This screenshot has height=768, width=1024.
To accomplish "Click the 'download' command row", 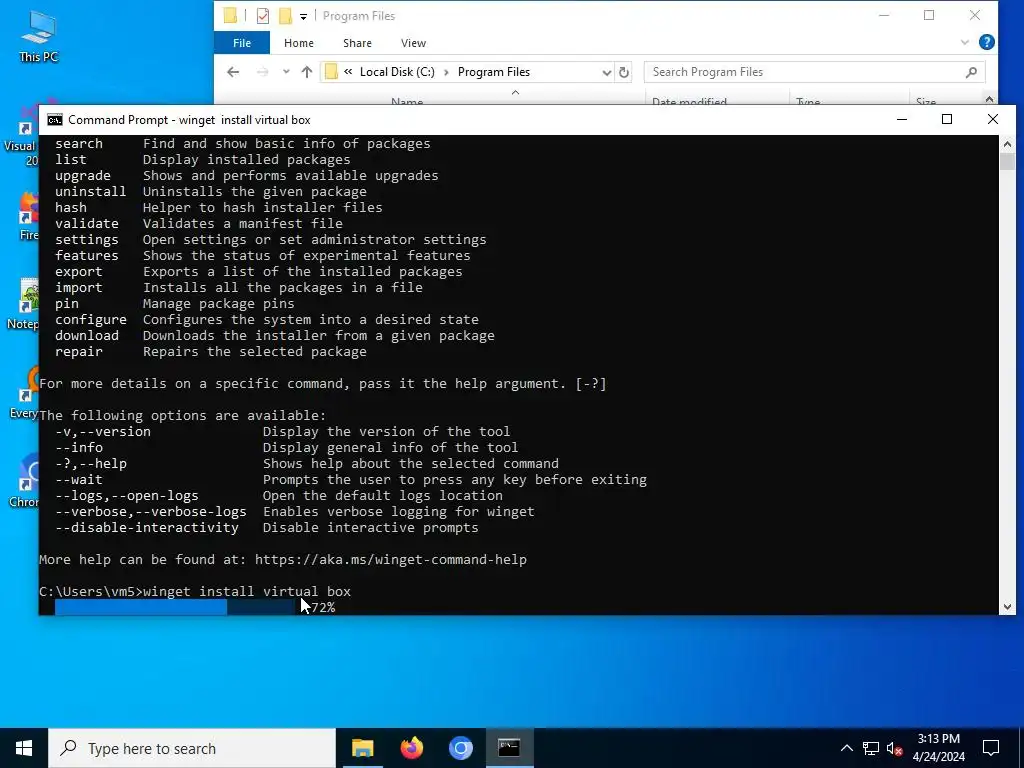I will coord(275,336).
